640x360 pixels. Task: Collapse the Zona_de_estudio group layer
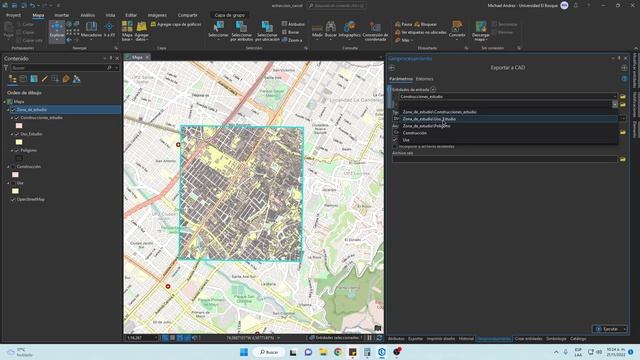click(x=8, y=110)
